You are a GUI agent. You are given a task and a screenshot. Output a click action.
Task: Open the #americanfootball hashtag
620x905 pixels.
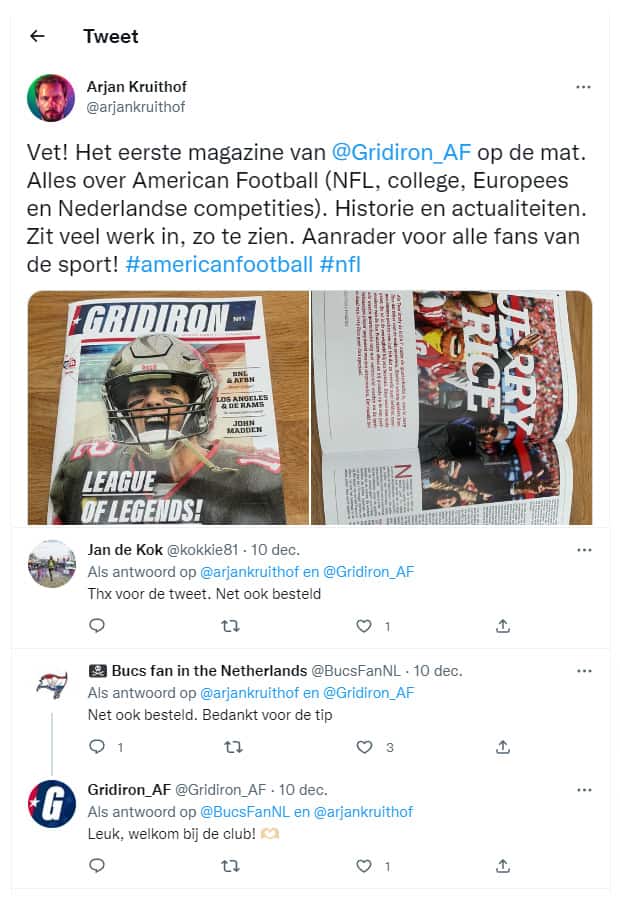coord(219,264)
